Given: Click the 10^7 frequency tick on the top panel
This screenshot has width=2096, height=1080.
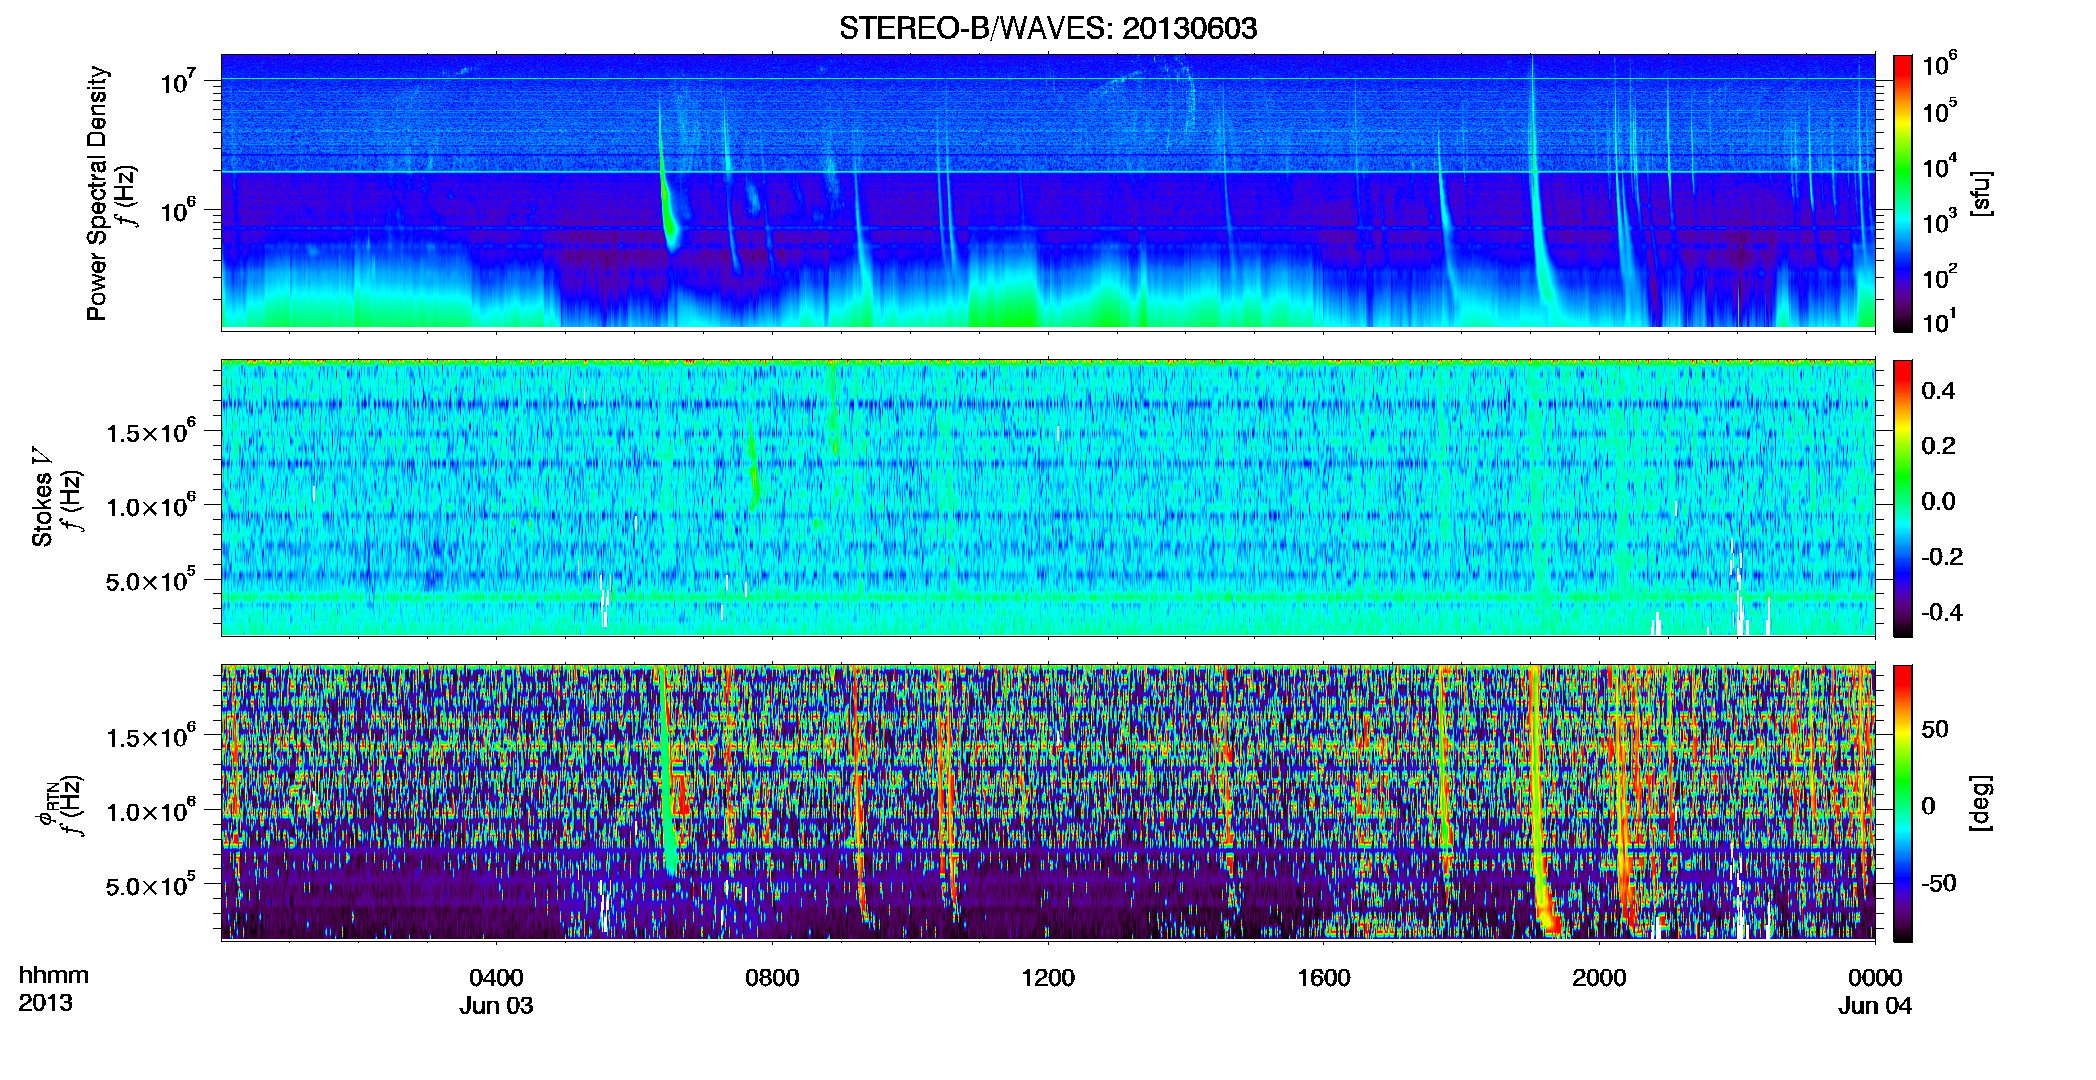Looking at the screenshot, I should (x=178, y=80).
